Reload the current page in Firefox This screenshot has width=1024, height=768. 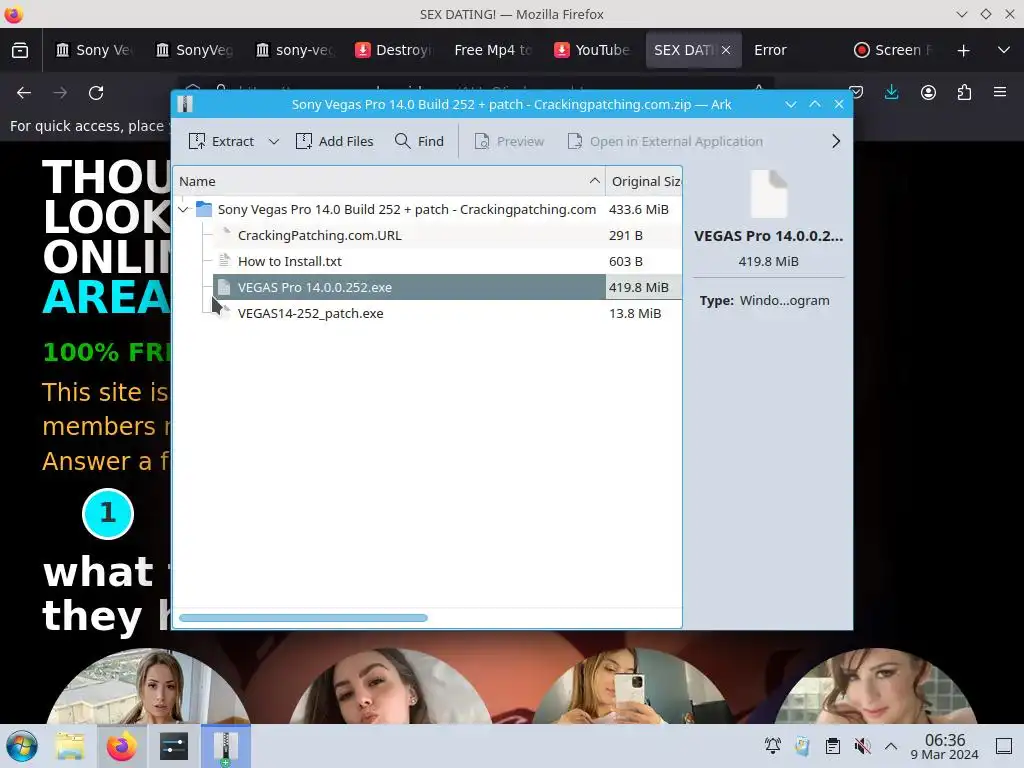click(x=96, y=93)
